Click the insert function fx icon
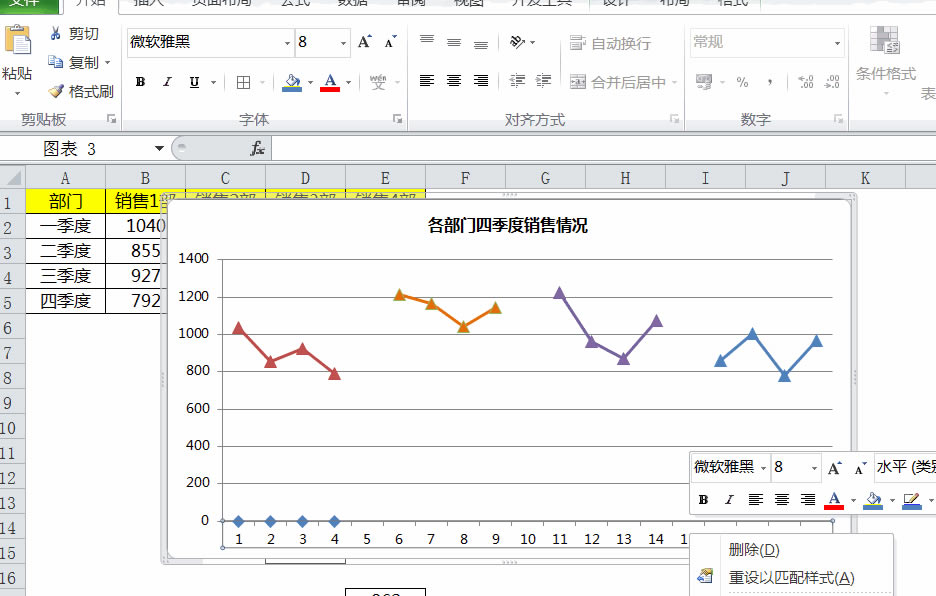Screen dimensions: 936x596 coord(257,148)
